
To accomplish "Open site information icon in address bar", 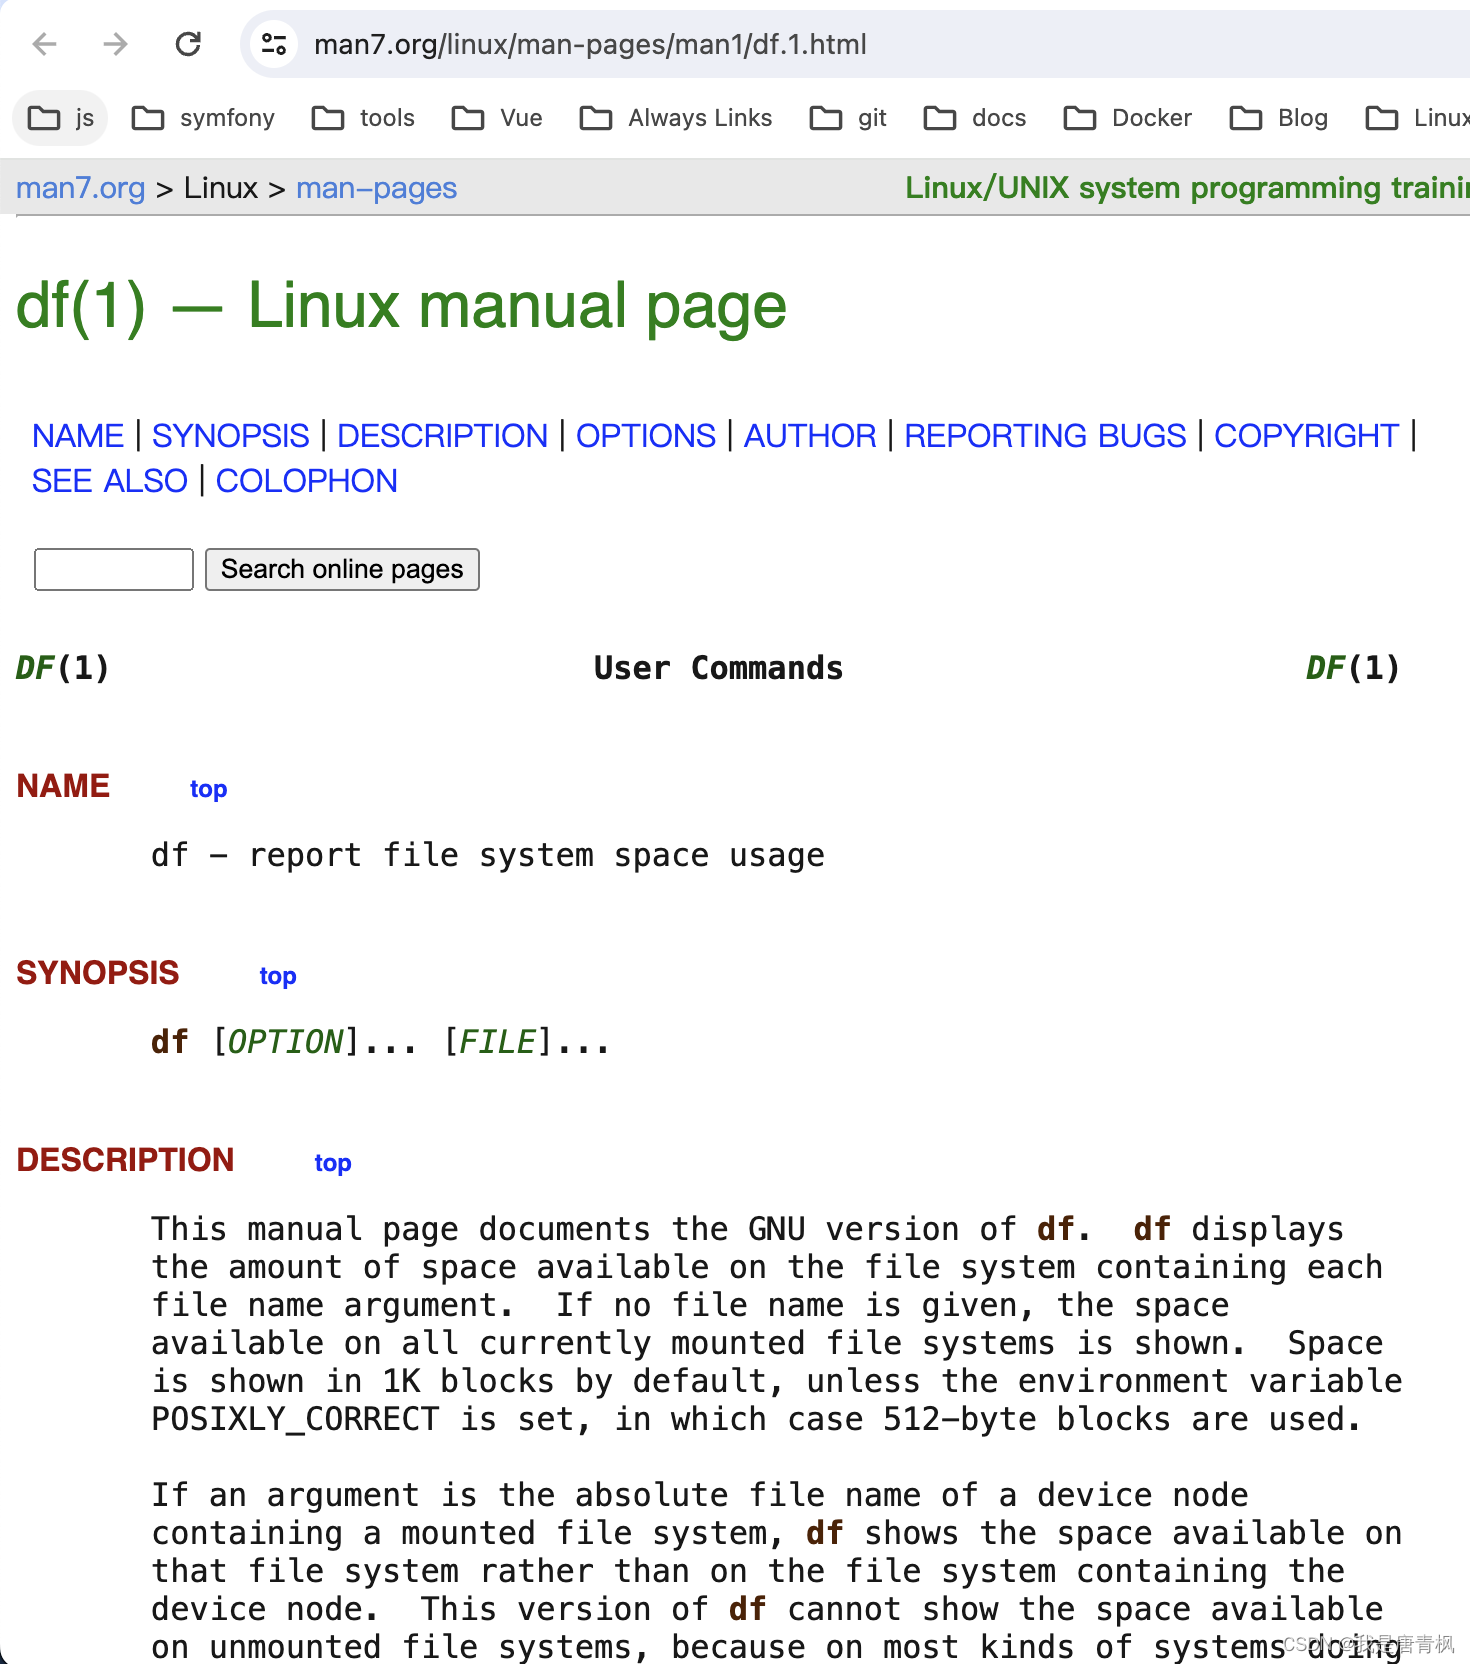I will [274, 44].
